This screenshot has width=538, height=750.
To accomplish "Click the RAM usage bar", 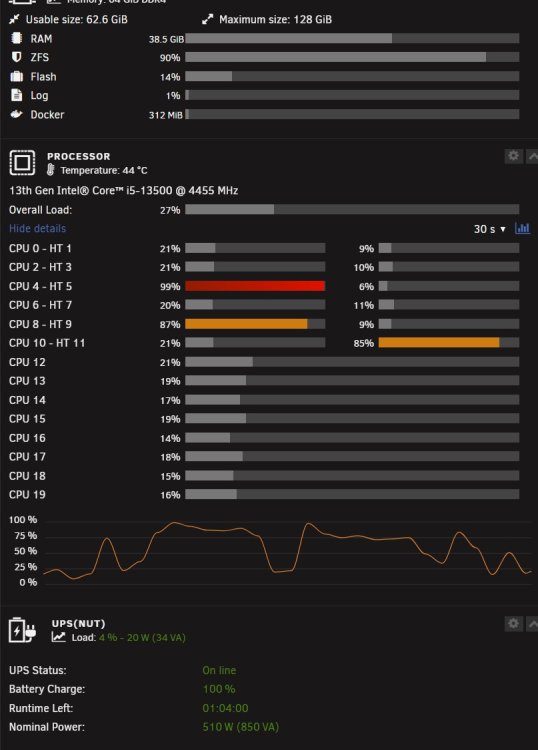I will [352, 38].
